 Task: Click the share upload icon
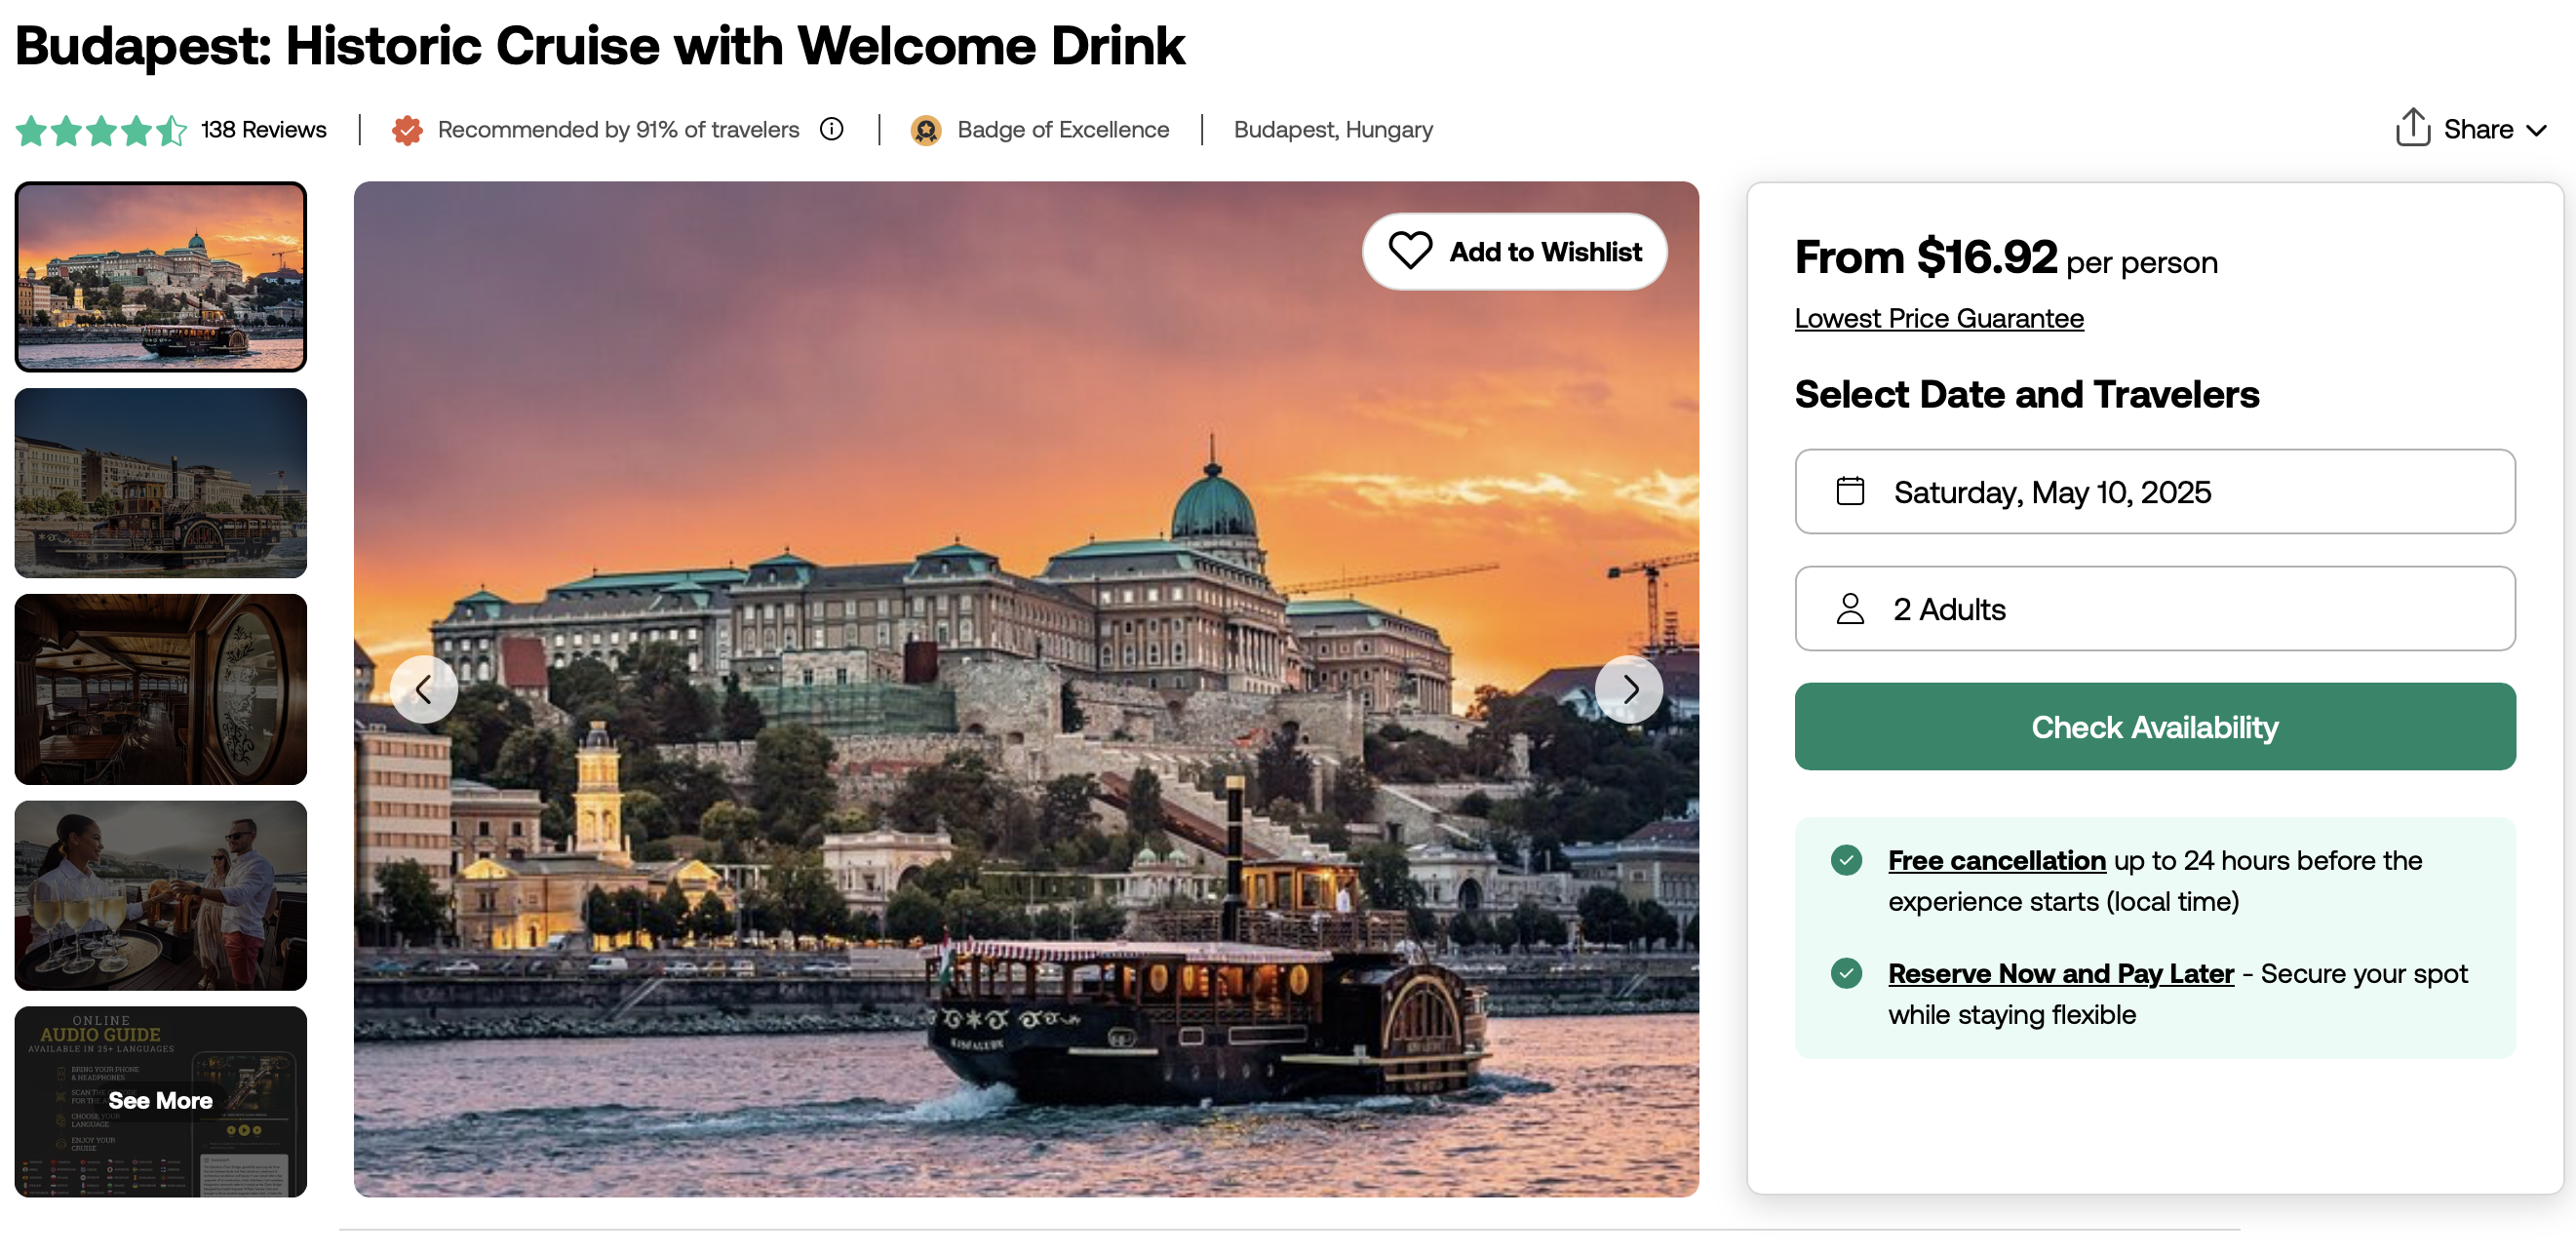tap(2412, 127)
